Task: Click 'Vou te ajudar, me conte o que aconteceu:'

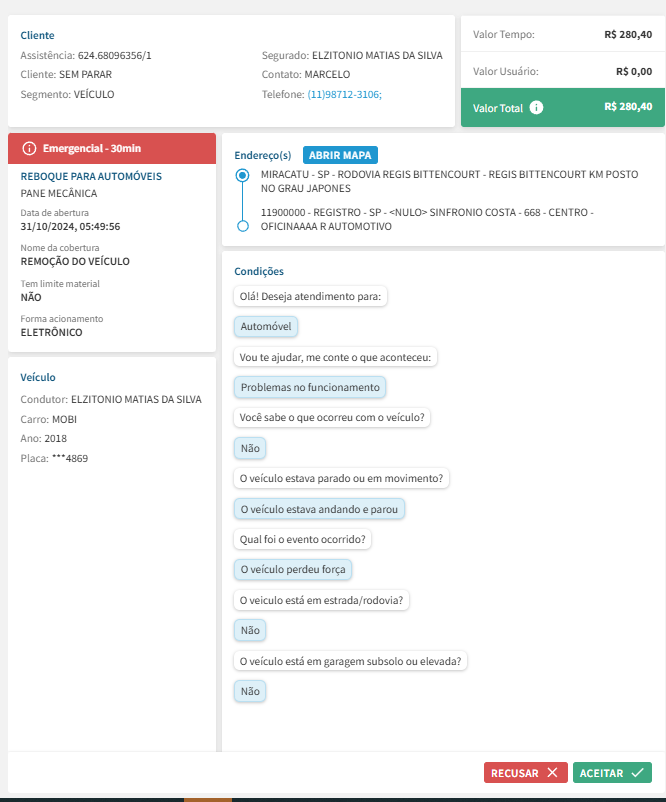Action: (x=336, y=357)
